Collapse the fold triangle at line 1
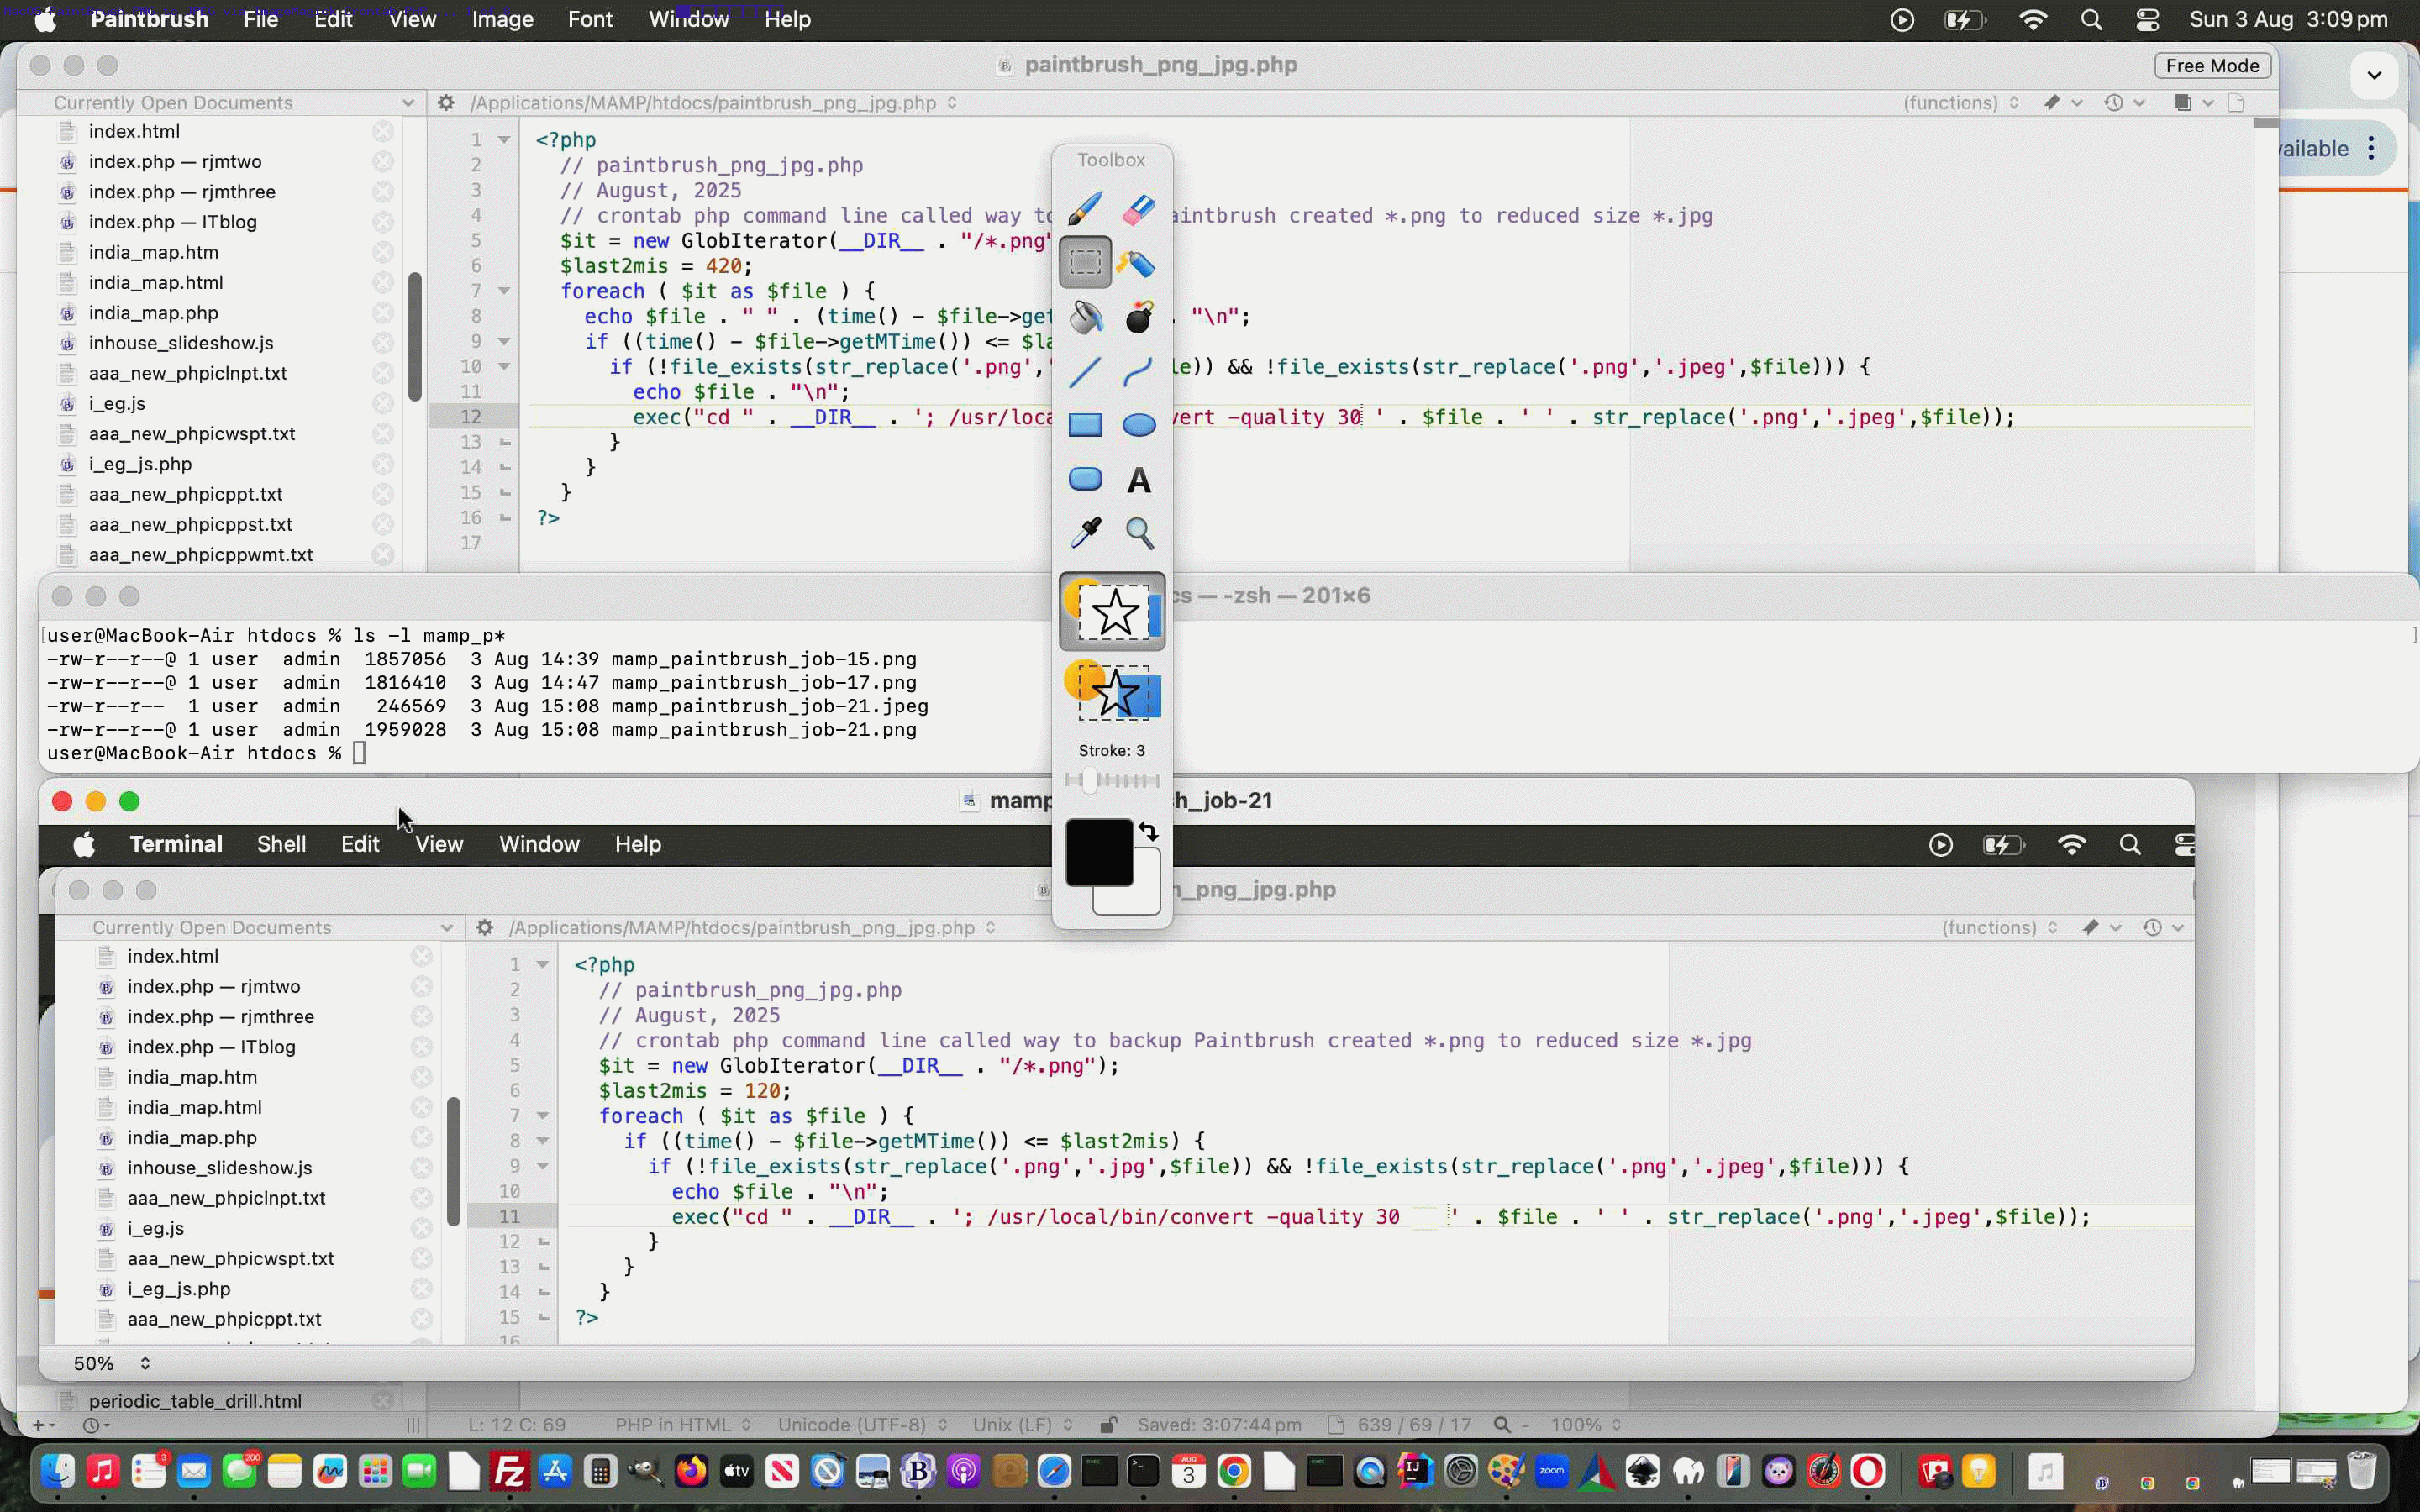2420x1512 pixels. (504, 140)
